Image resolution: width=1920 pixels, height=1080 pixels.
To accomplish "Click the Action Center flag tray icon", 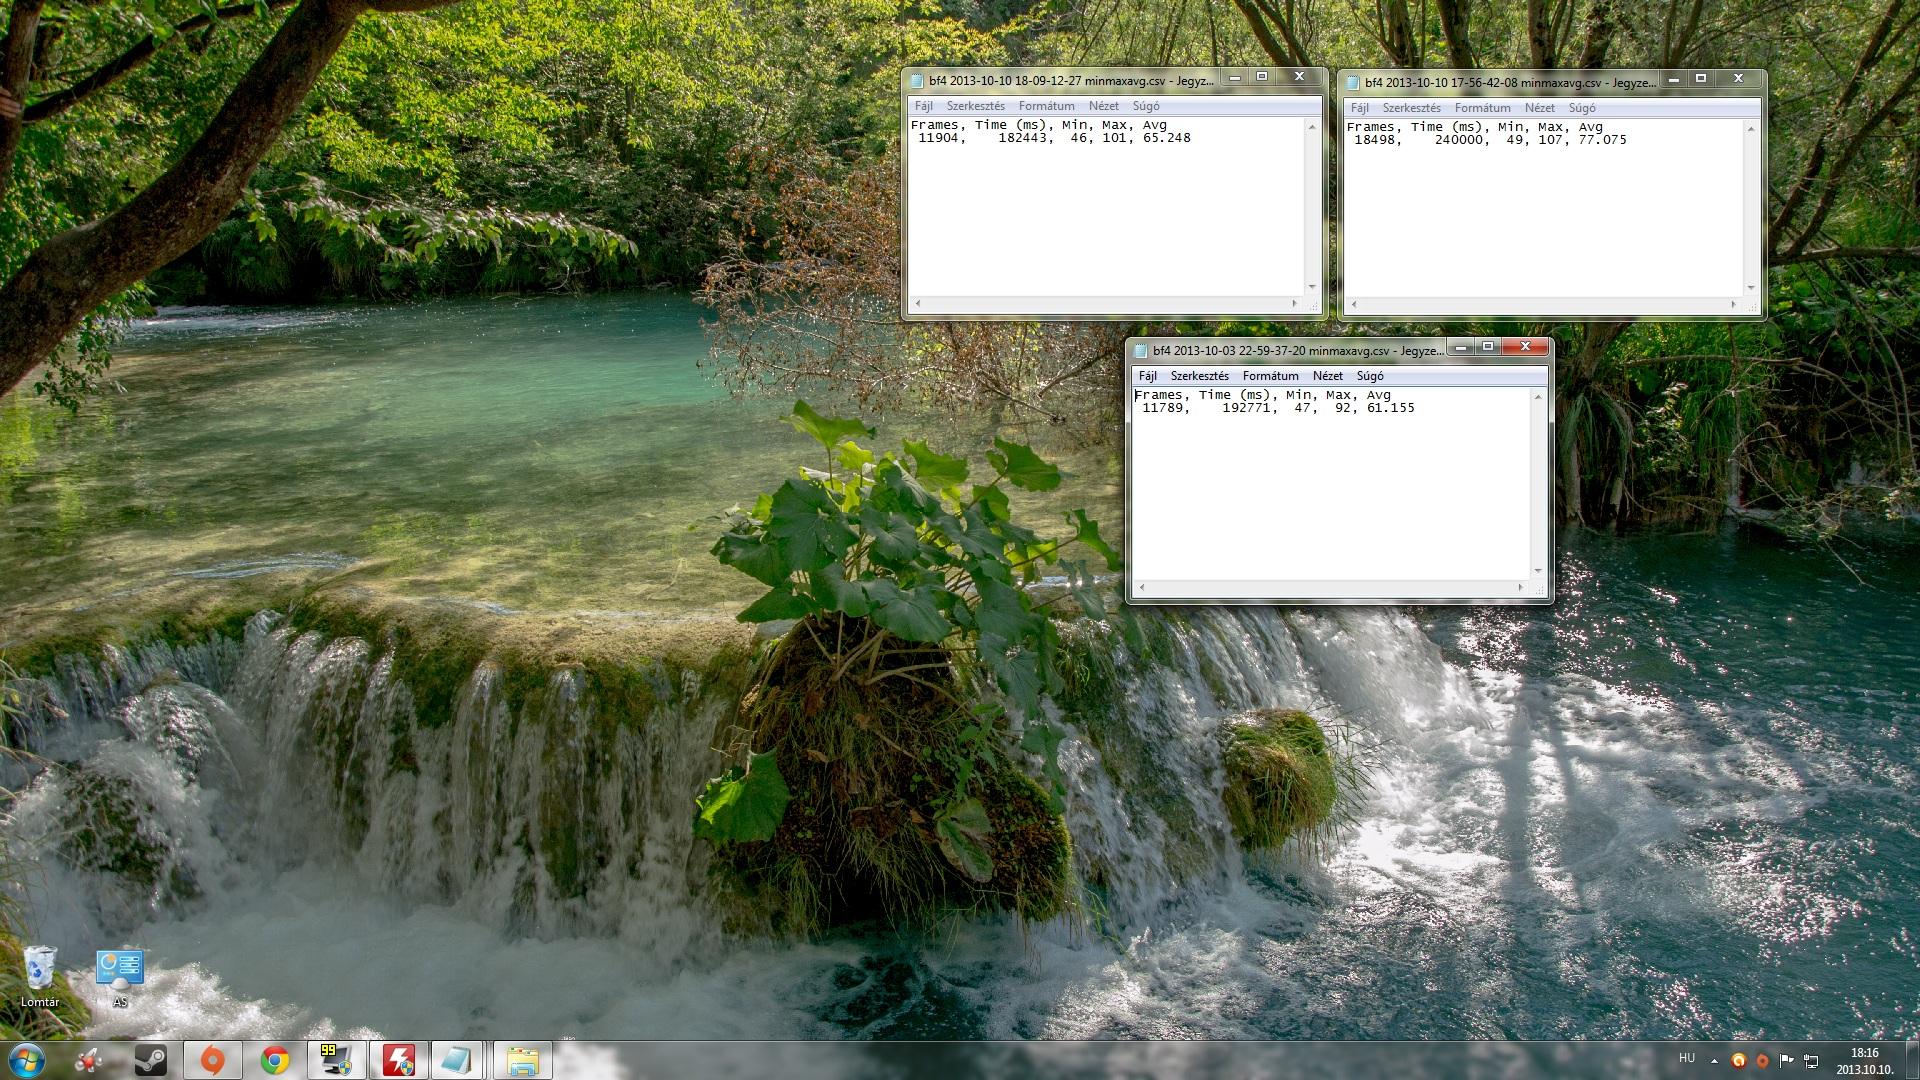I will 1786,1061.
